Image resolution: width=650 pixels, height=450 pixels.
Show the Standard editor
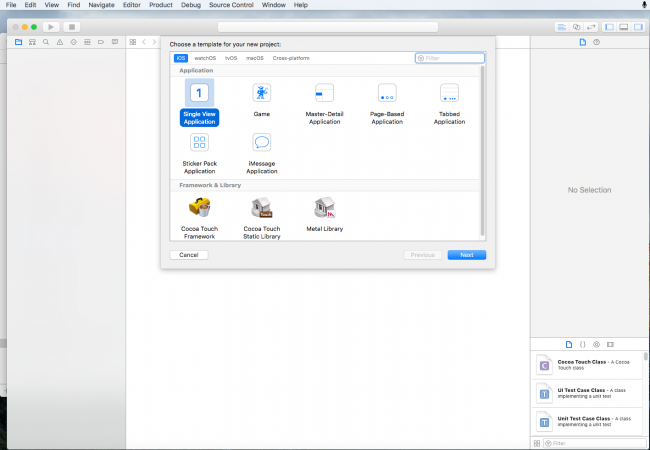coord(562,27)
